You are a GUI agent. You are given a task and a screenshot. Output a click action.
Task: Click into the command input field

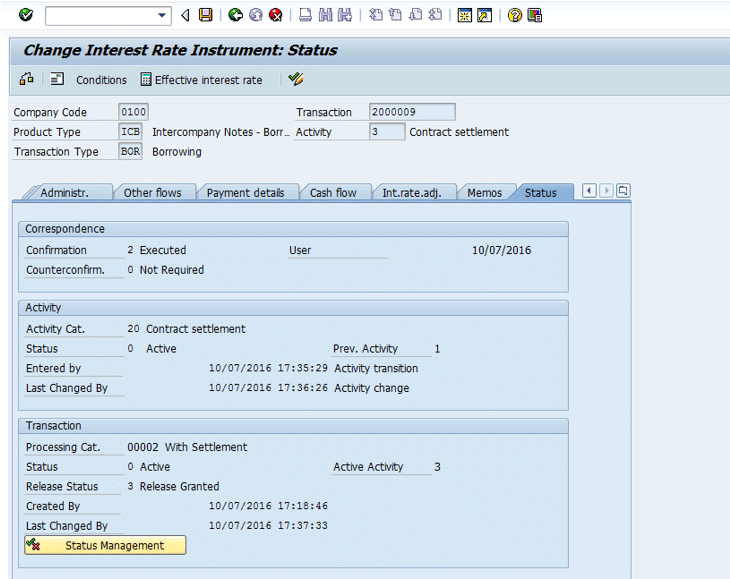100,16
